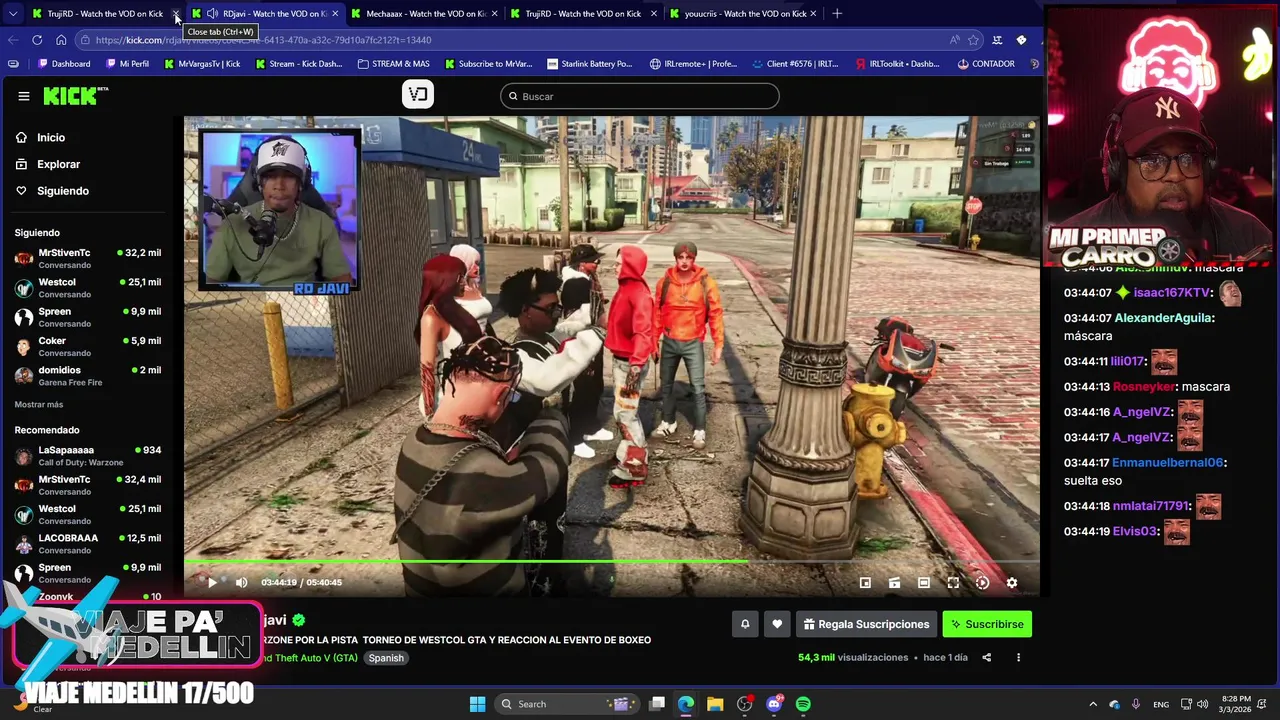
Task: Click isaac167KTV username in chat
Action: [1172, 293]
